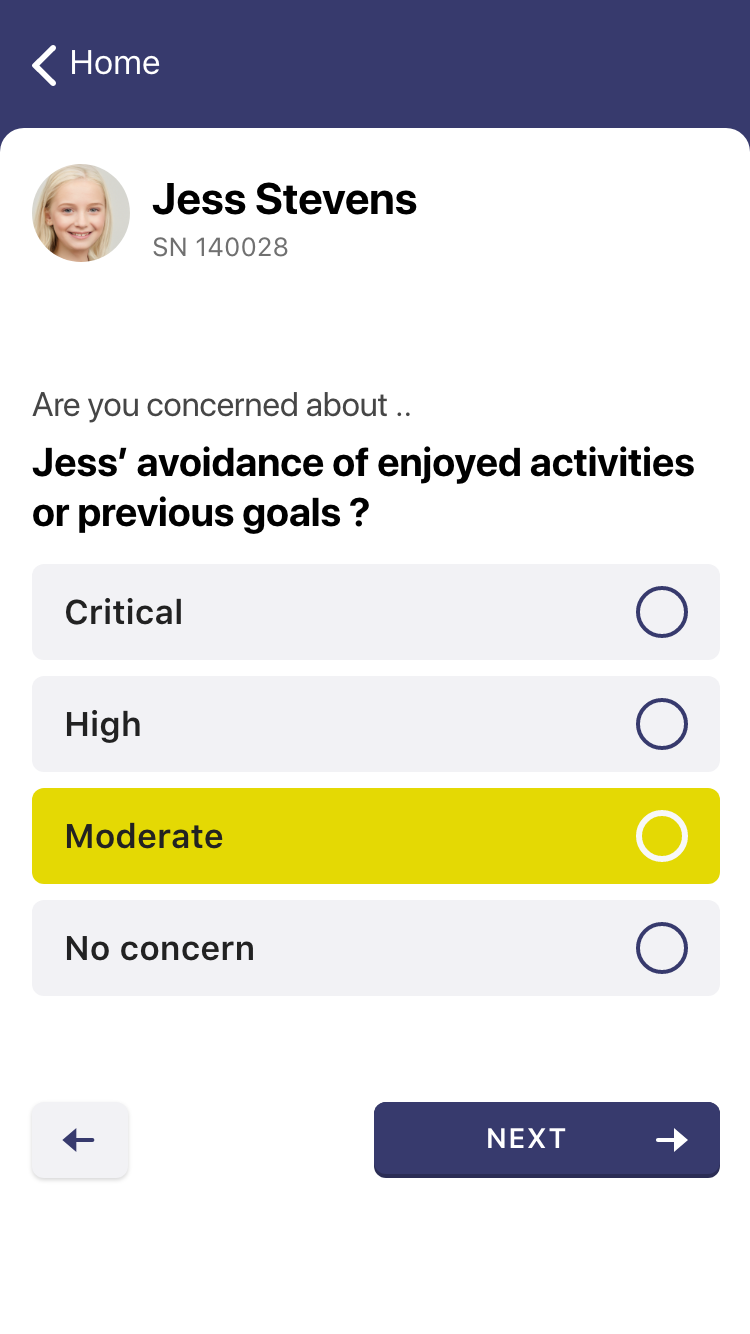Select the Moderate radio circle
This screenshot has width=750, height=1334.
point(661,836)
